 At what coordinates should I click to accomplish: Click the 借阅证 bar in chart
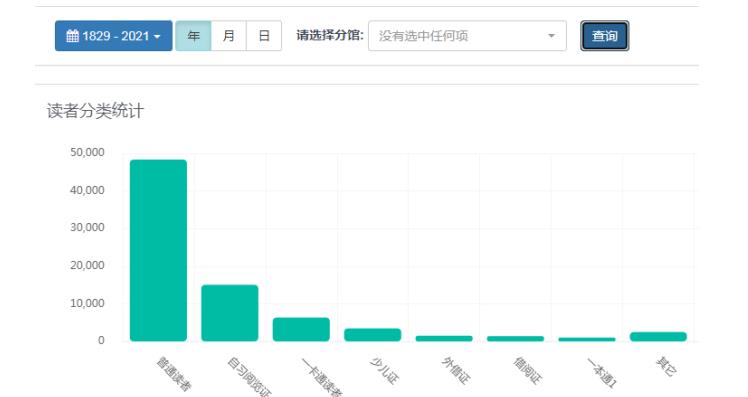(515, 338)
